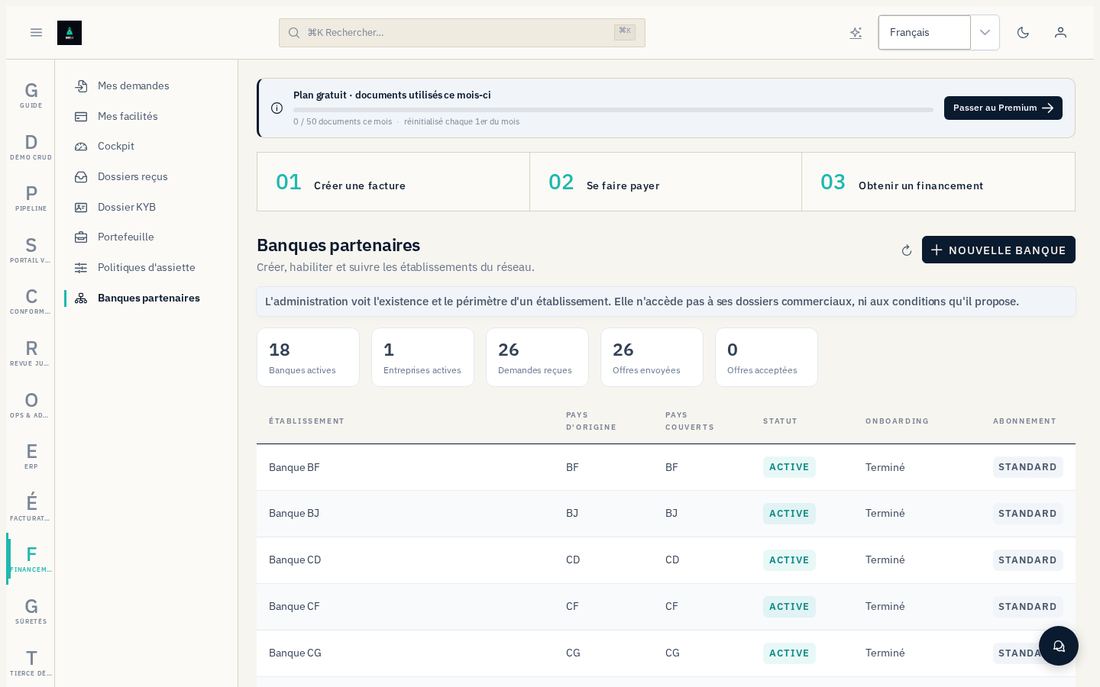This screenshot has height=687, width=1100.
Task: Click the documents usage progress bar
Action: coord(612,109)
